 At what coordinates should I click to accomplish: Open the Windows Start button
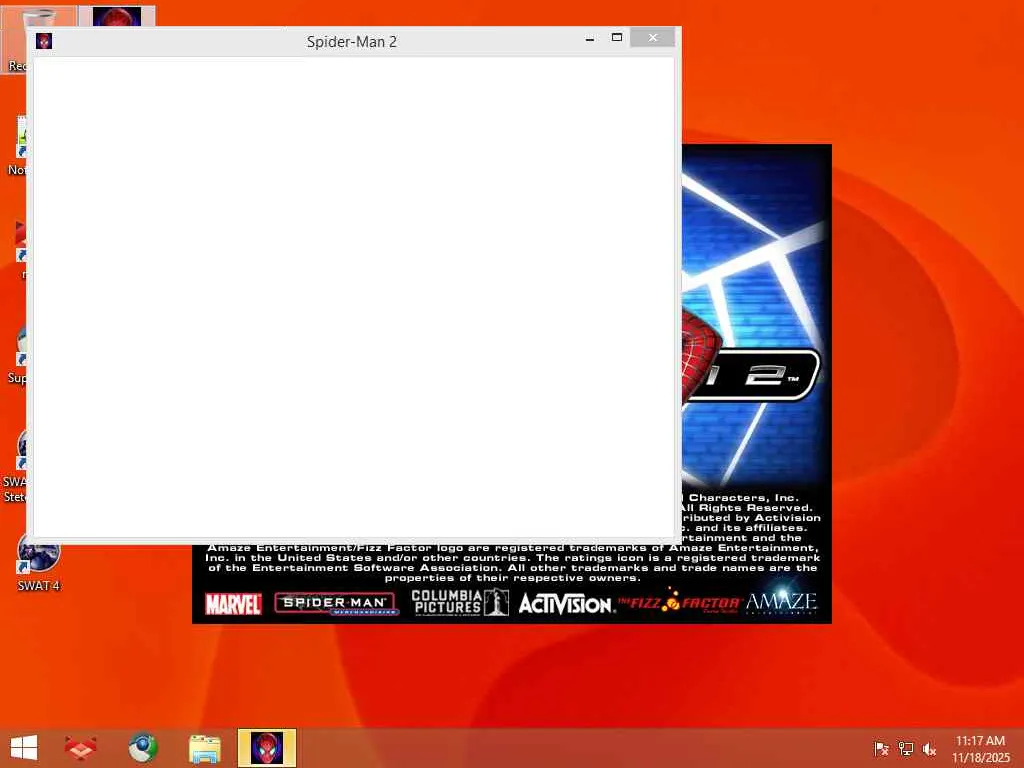click(x=24, y=748)
